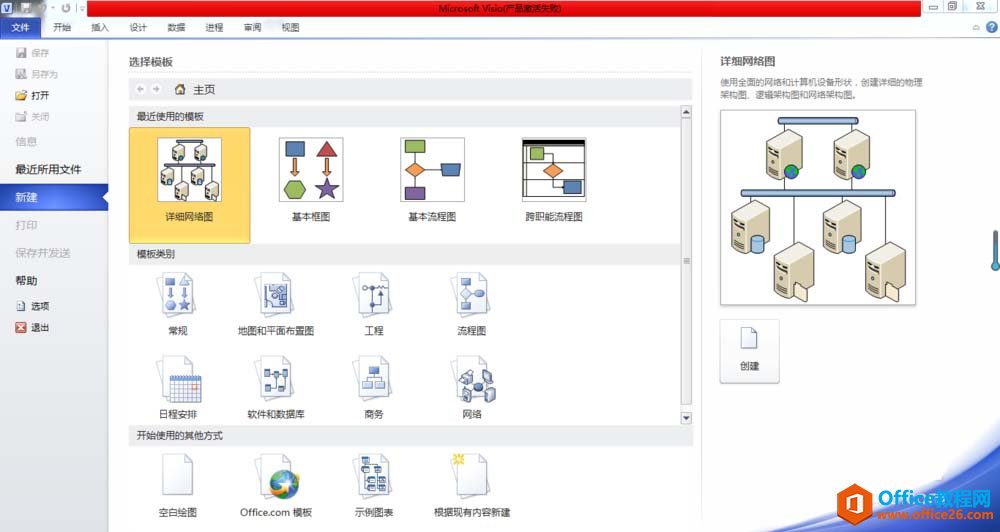Click the 创建 button
The height and width of the screenshot is (532, 1000).
tap(749, 351)
